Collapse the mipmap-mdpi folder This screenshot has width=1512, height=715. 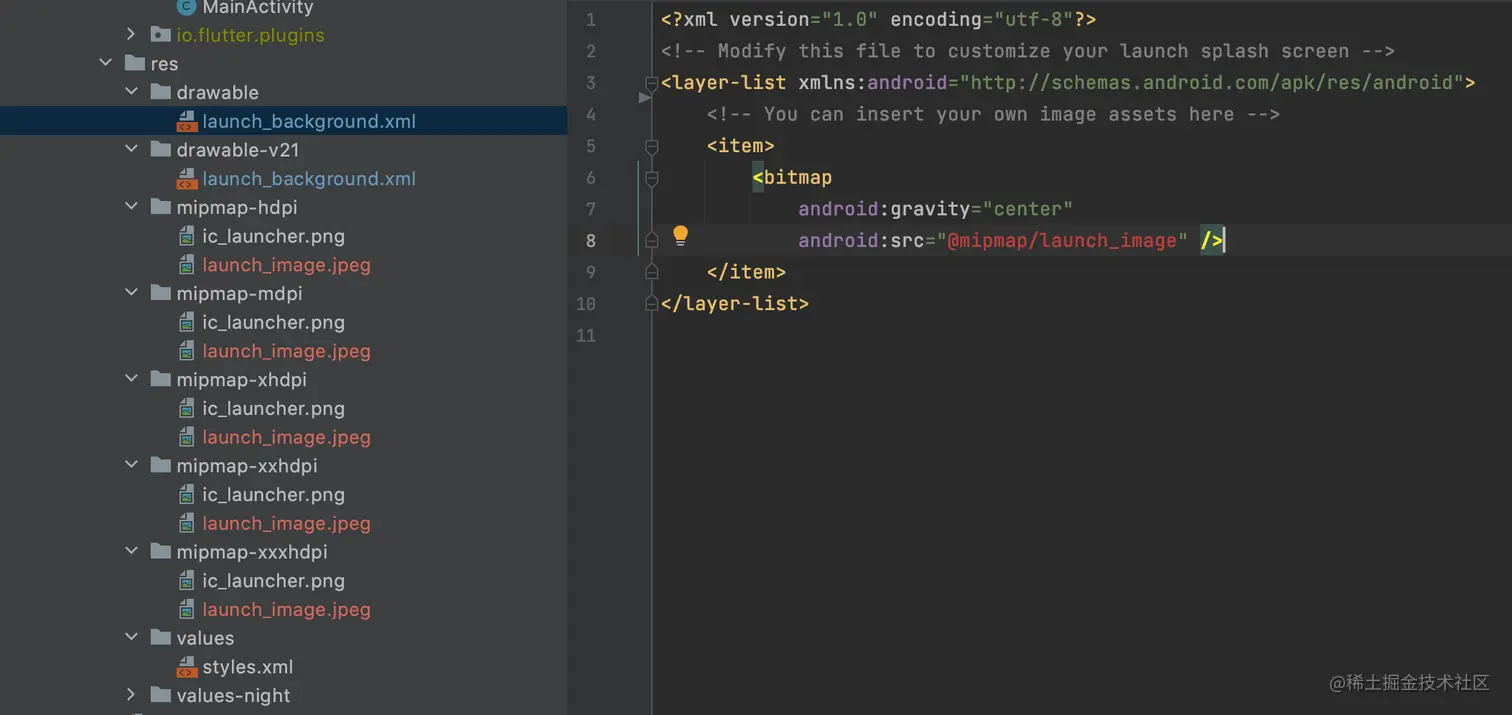point(131,294)
